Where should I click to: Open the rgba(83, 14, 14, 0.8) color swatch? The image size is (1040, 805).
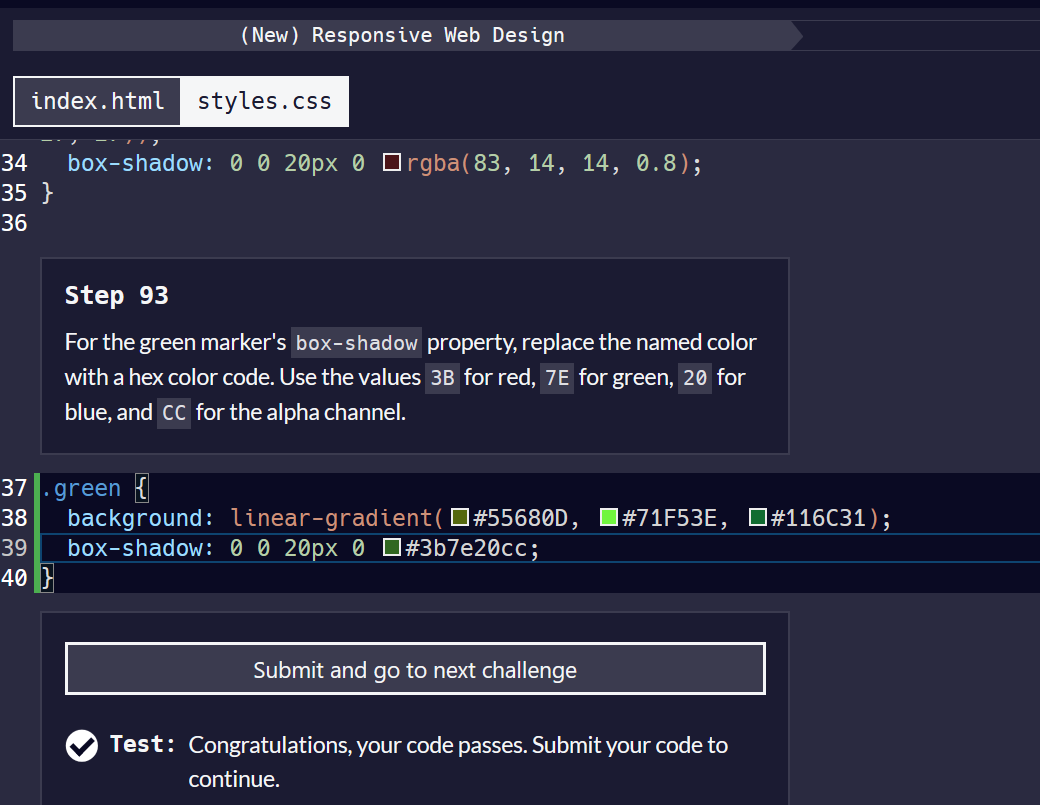click(x=392, y=162)
